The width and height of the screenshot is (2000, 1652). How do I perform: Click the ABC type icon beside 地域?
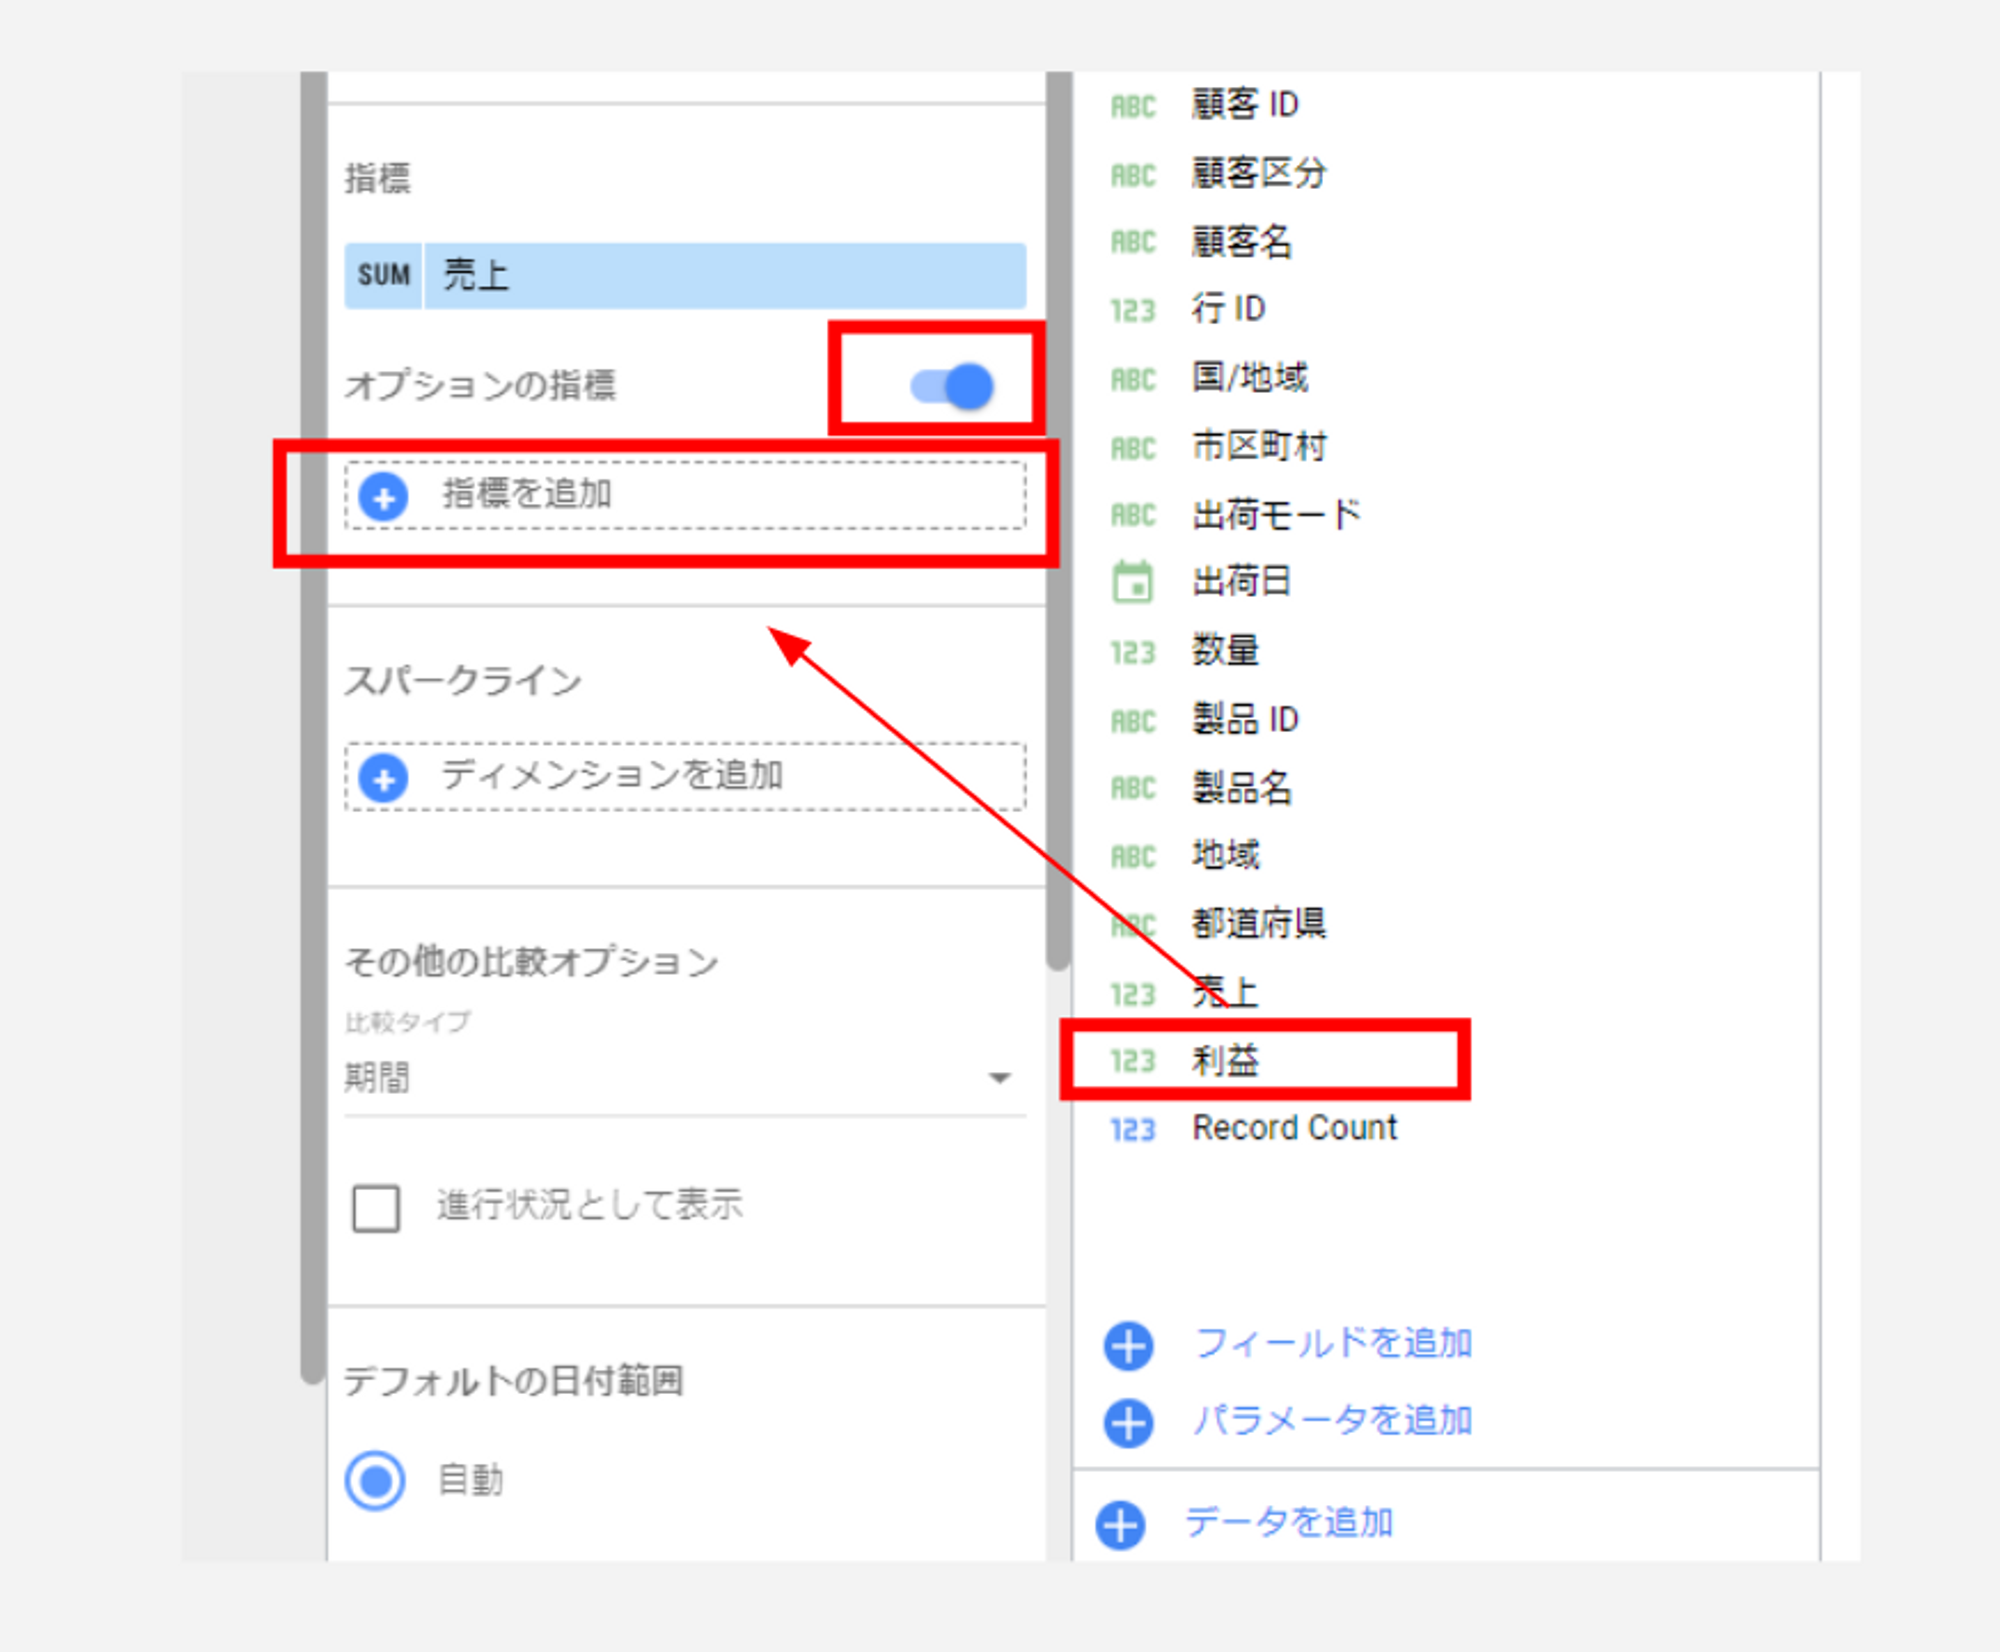pyautogui.click(x=1133, y=857)
